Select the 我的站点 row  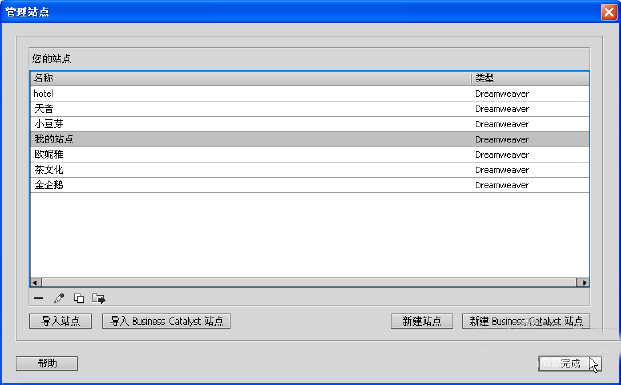point(310,139)
